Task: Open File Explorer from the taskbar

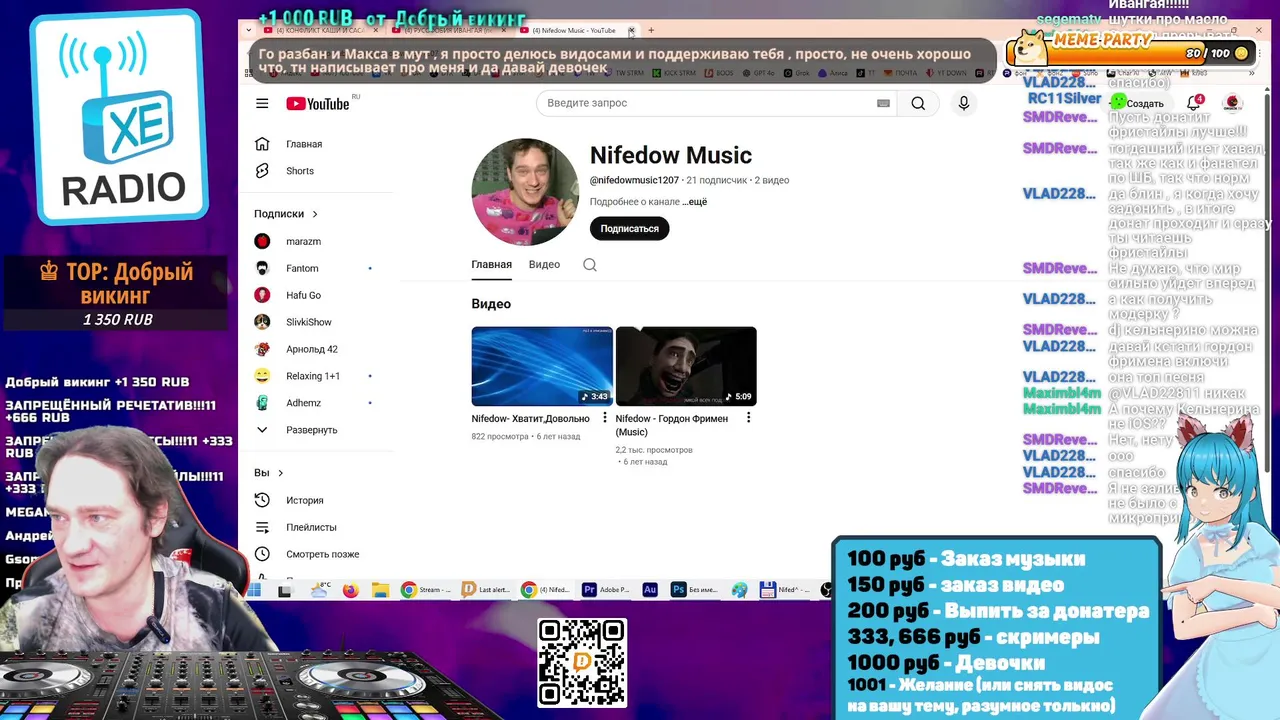Action: (x=381, y=590)
